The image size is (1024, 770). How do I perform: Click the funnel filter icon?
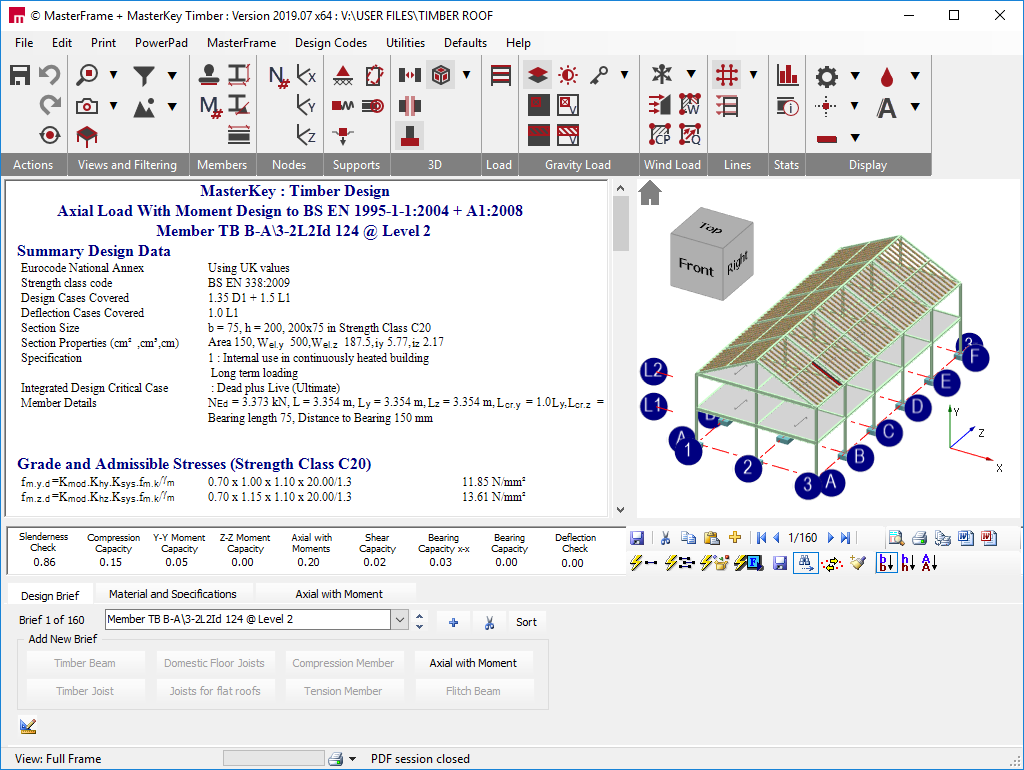coord(144,76)
